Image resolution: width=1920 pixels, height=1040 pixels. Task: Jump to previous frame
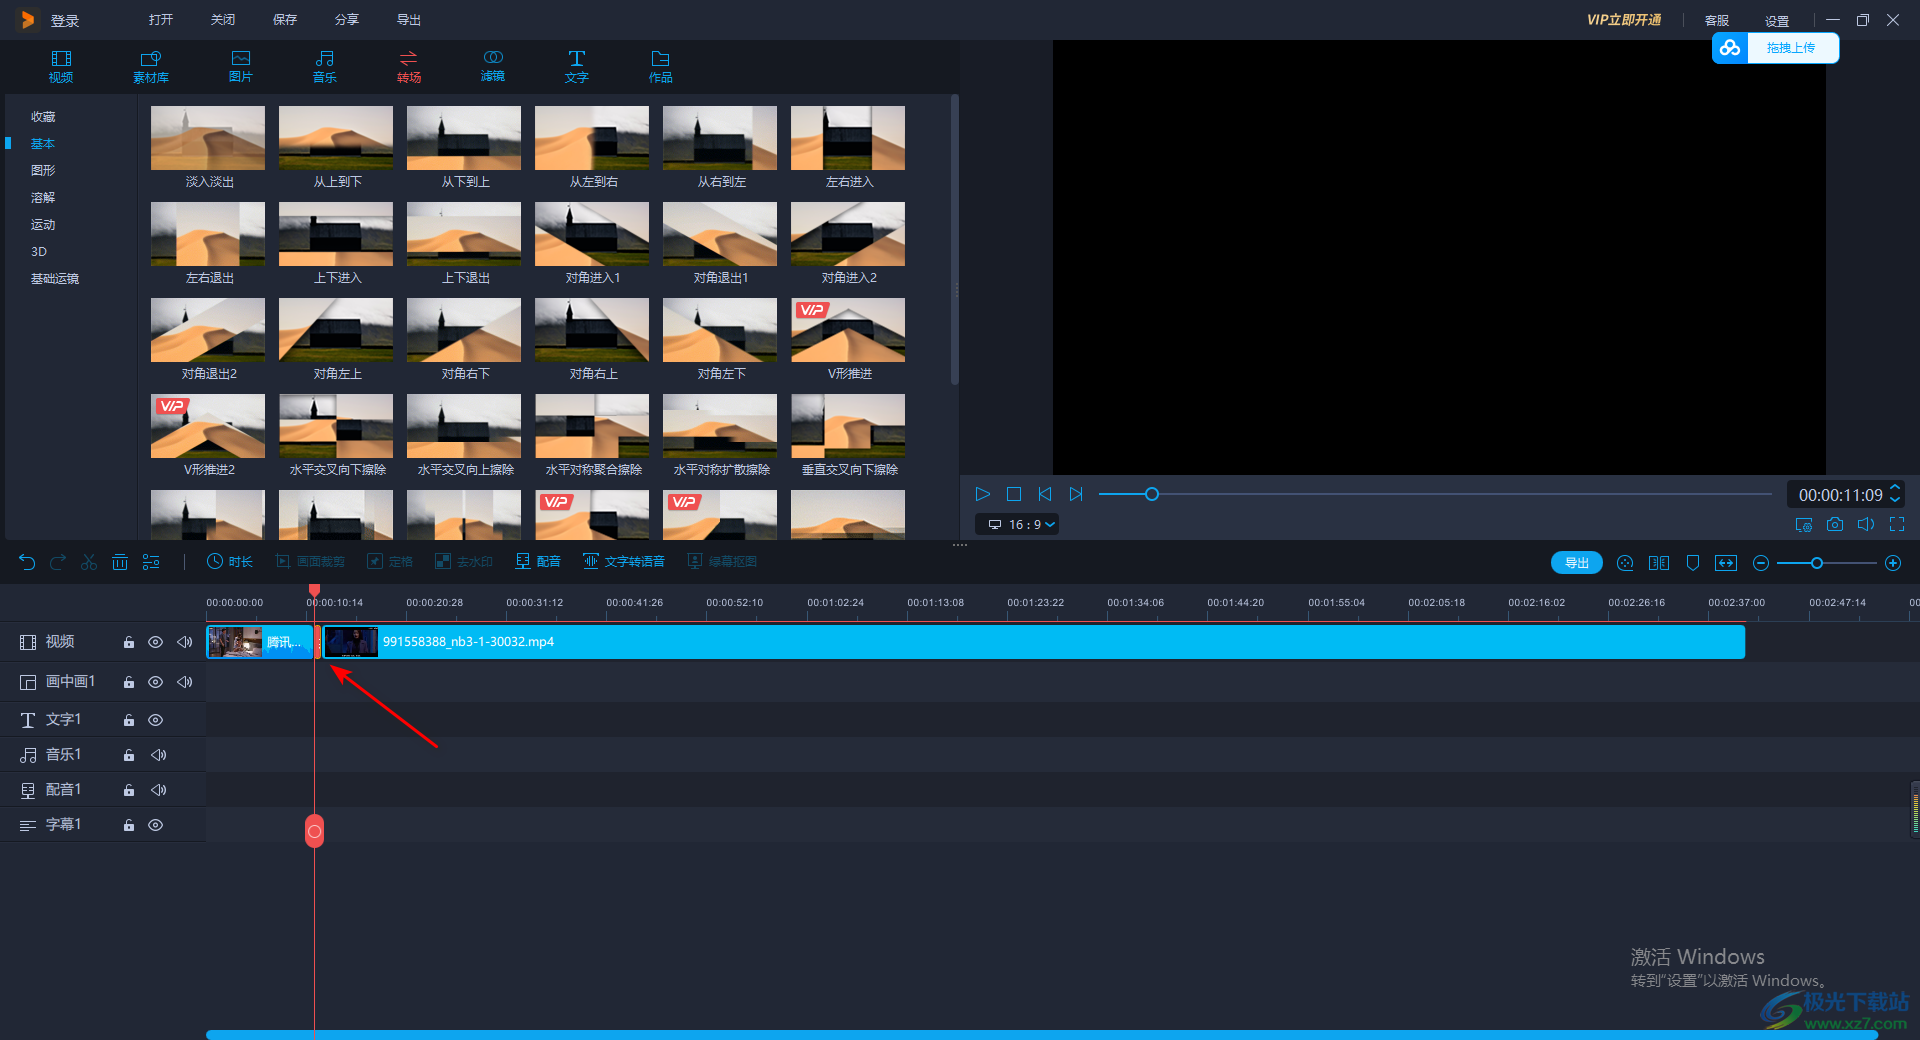click(x=1045, y=494)
